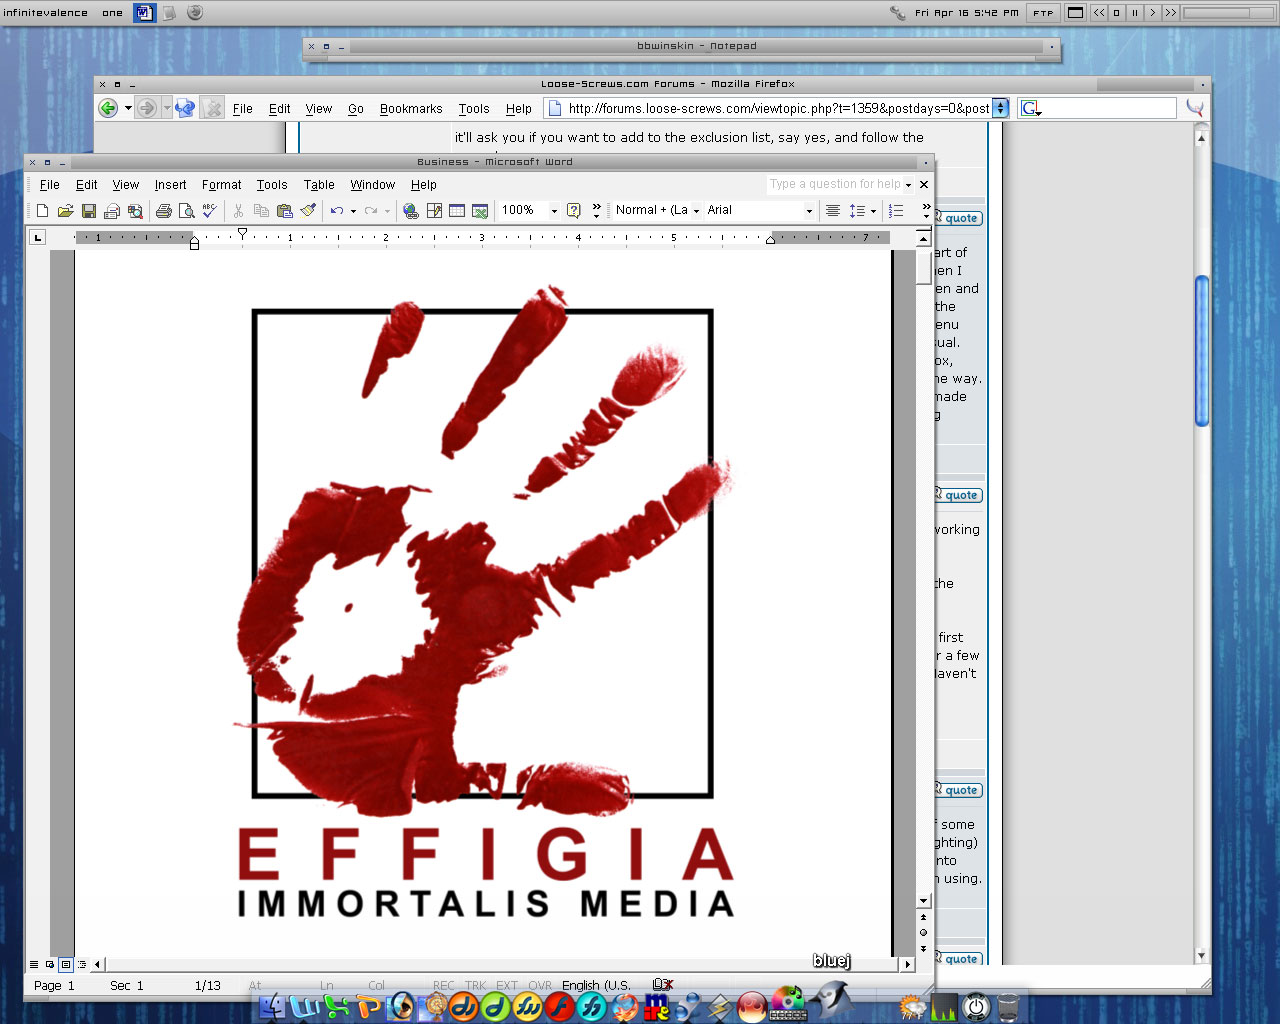This screenshot has width=1280, height=1024.
Task: Expand Standard toolbar options chevron after Help icon
Action: [x=597, y=210]
